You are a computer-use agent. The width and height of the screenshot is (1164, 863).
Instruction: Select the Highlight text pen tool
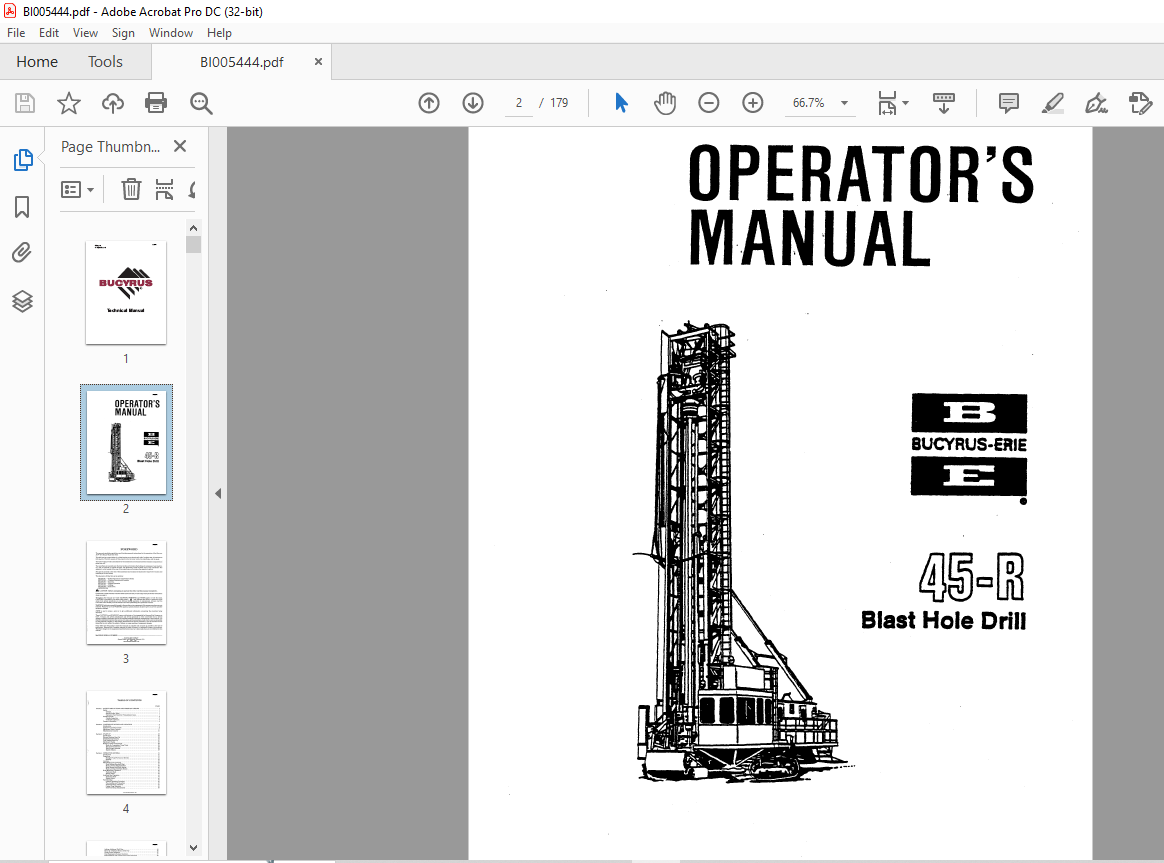pyautogui.click(x=1053, y=103)
